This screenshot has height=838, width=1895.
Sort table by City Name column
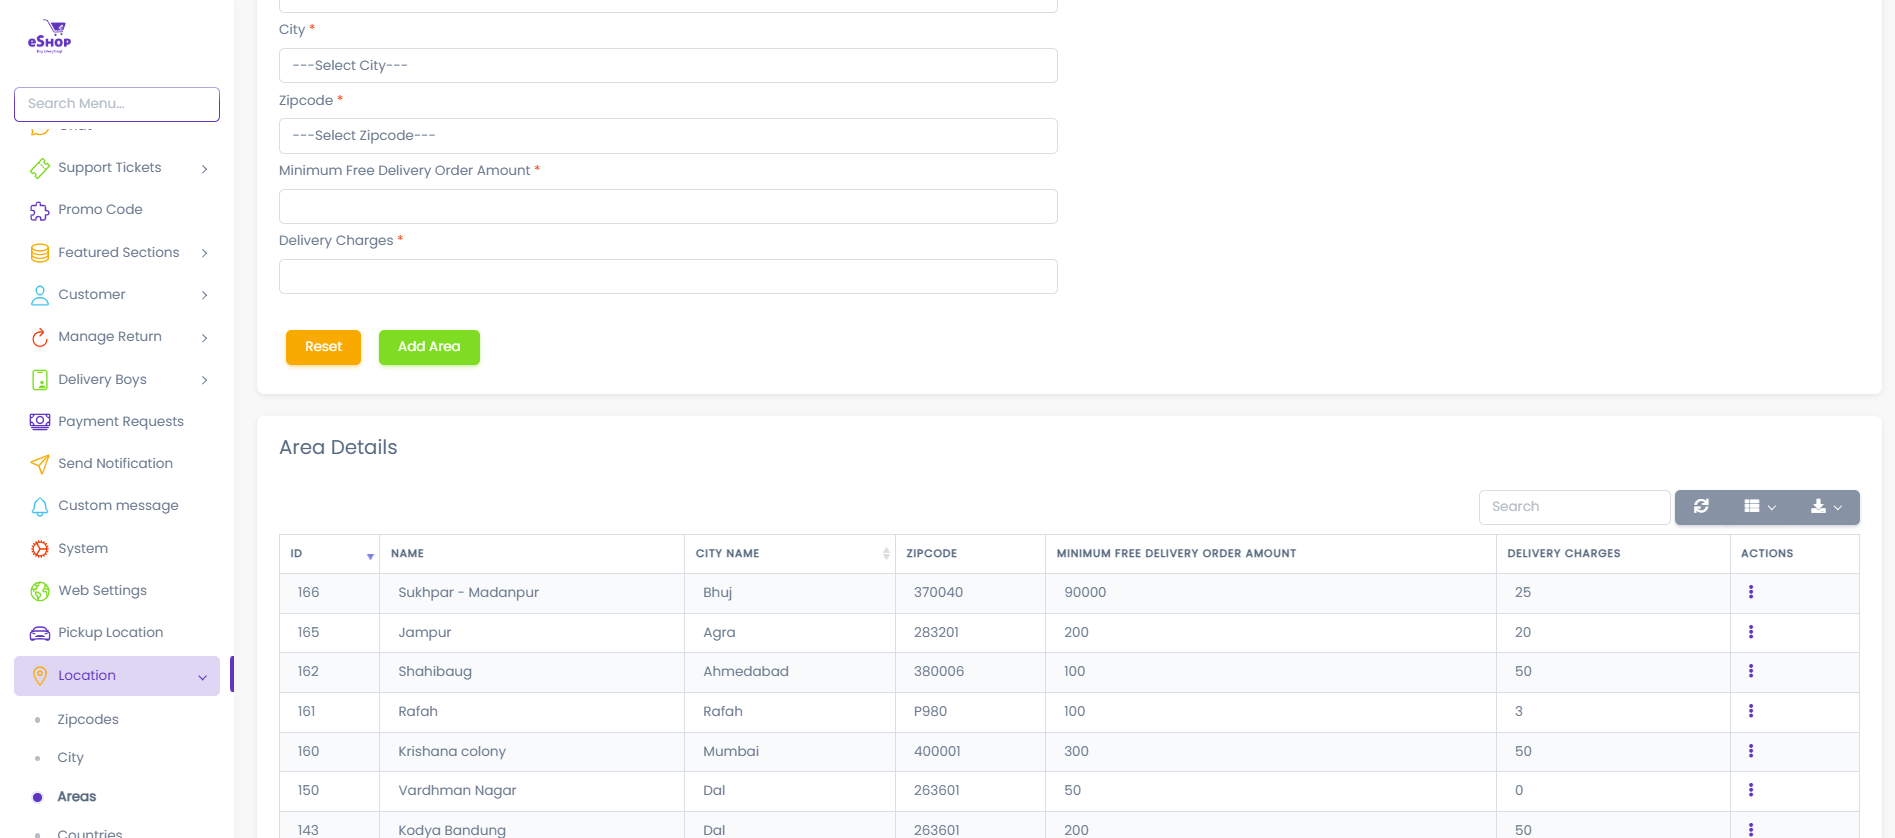click(790, 554)
